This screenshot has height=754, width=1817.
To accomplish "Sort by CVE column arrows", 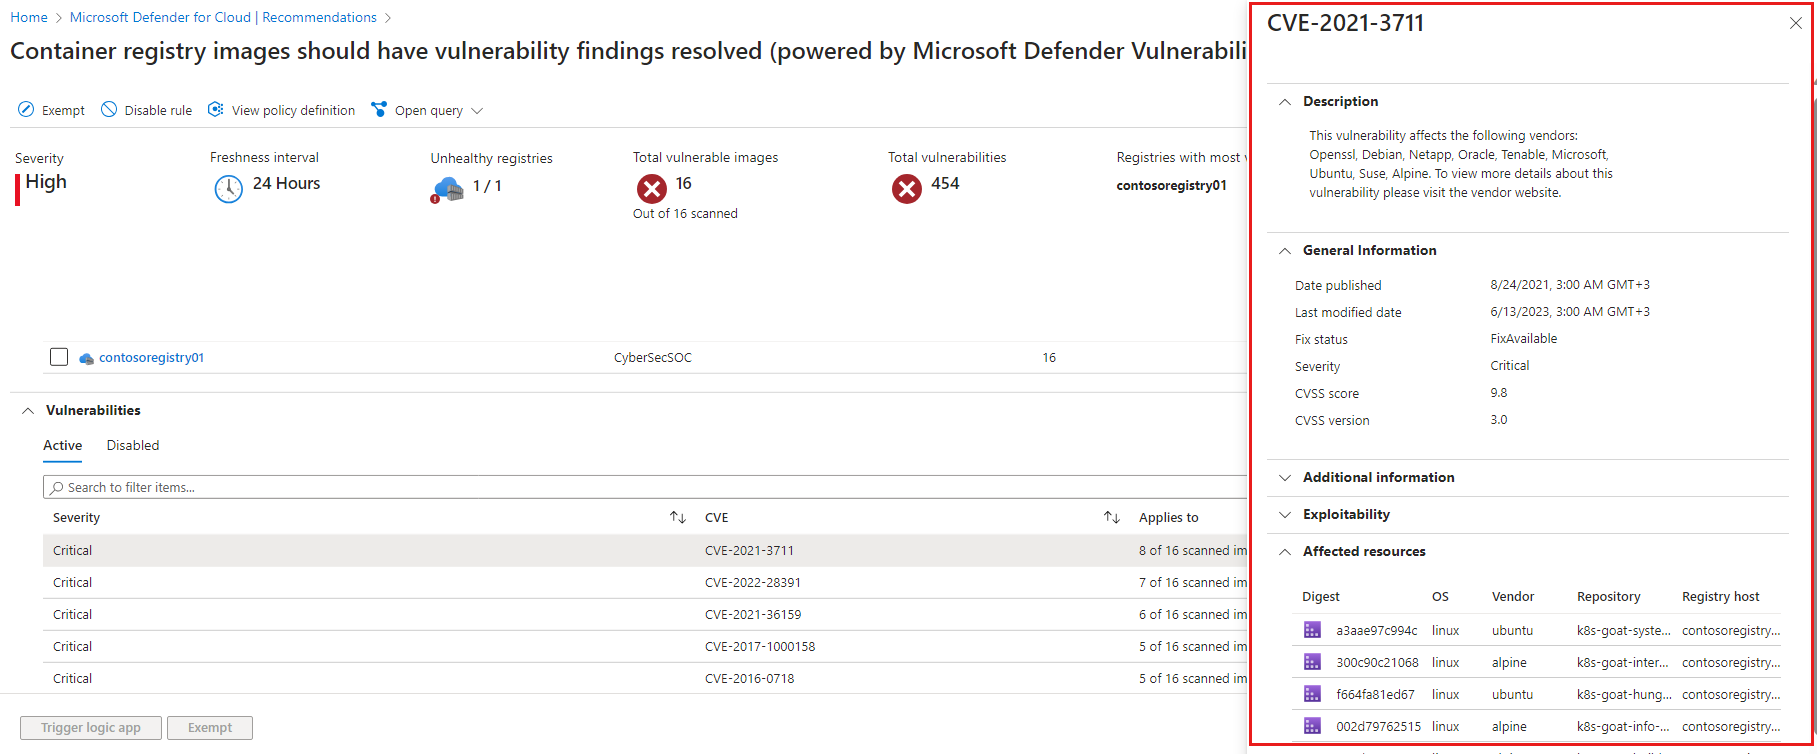I will pos(1111,517).
